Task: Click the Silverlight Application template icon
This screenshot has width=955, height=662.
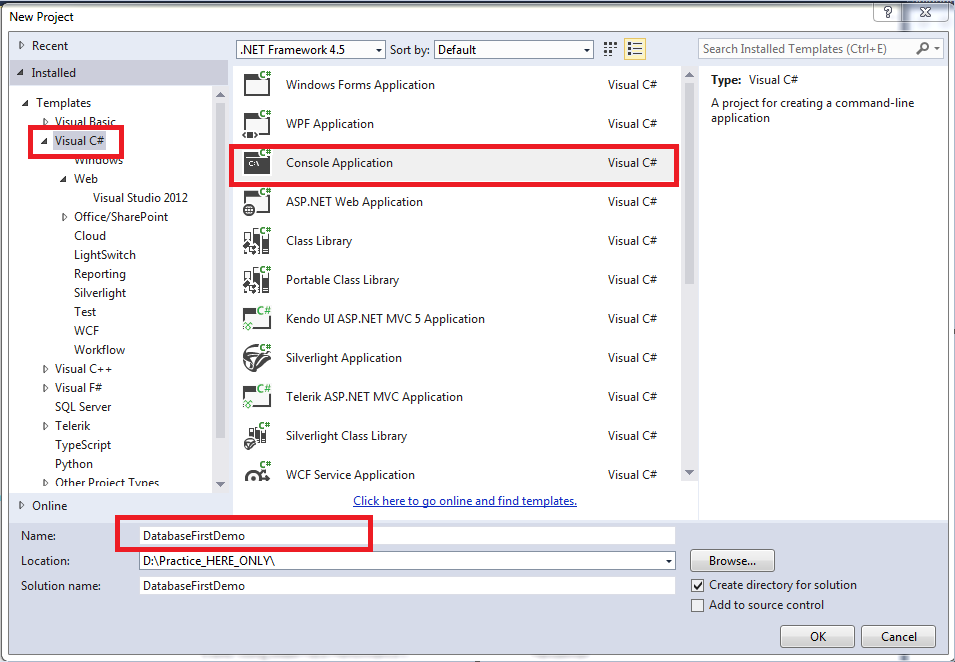Action: (256, 357)
